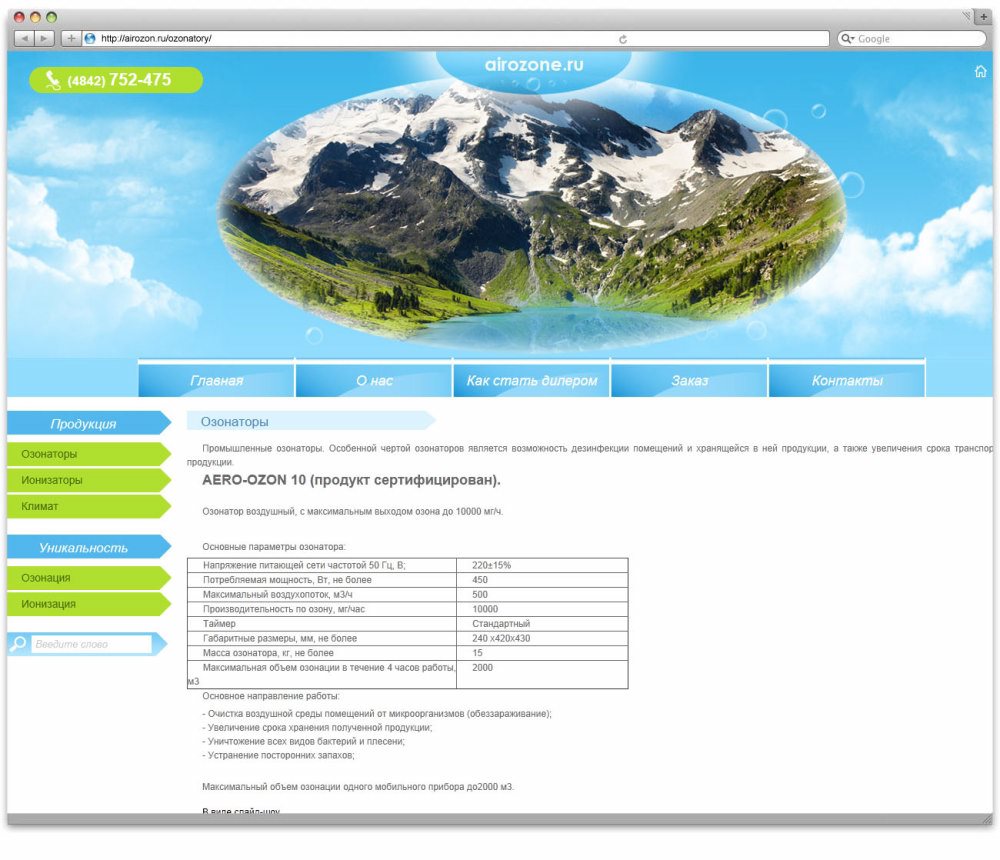1000x860 pixels.
Task: Open the Главная navigation tab
Action: point(216,380)
